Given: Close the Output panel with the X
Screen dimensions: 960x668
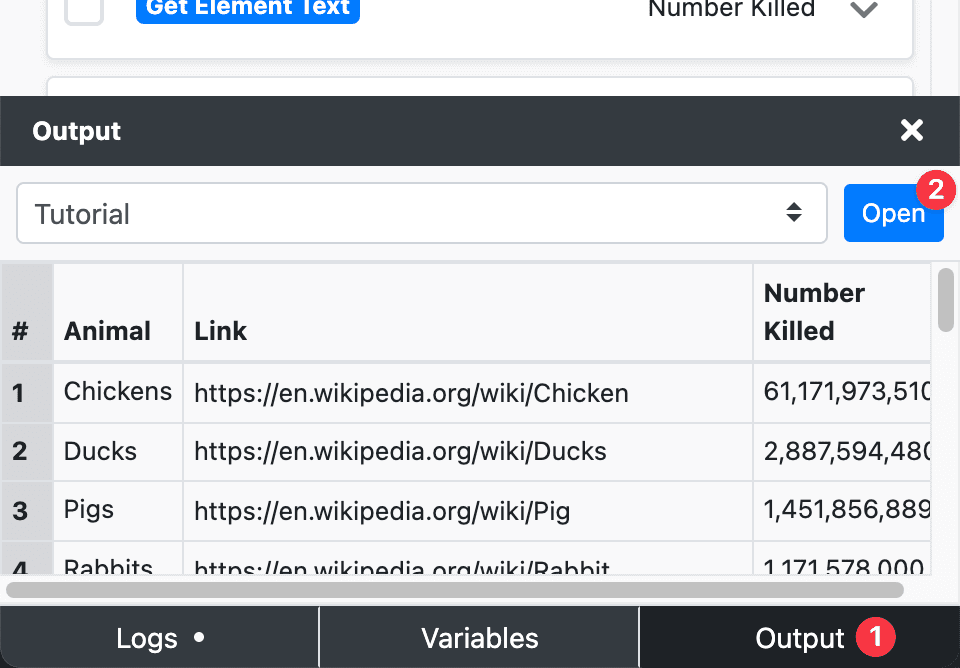Looking at the screenshot, I should coord(911,131).
